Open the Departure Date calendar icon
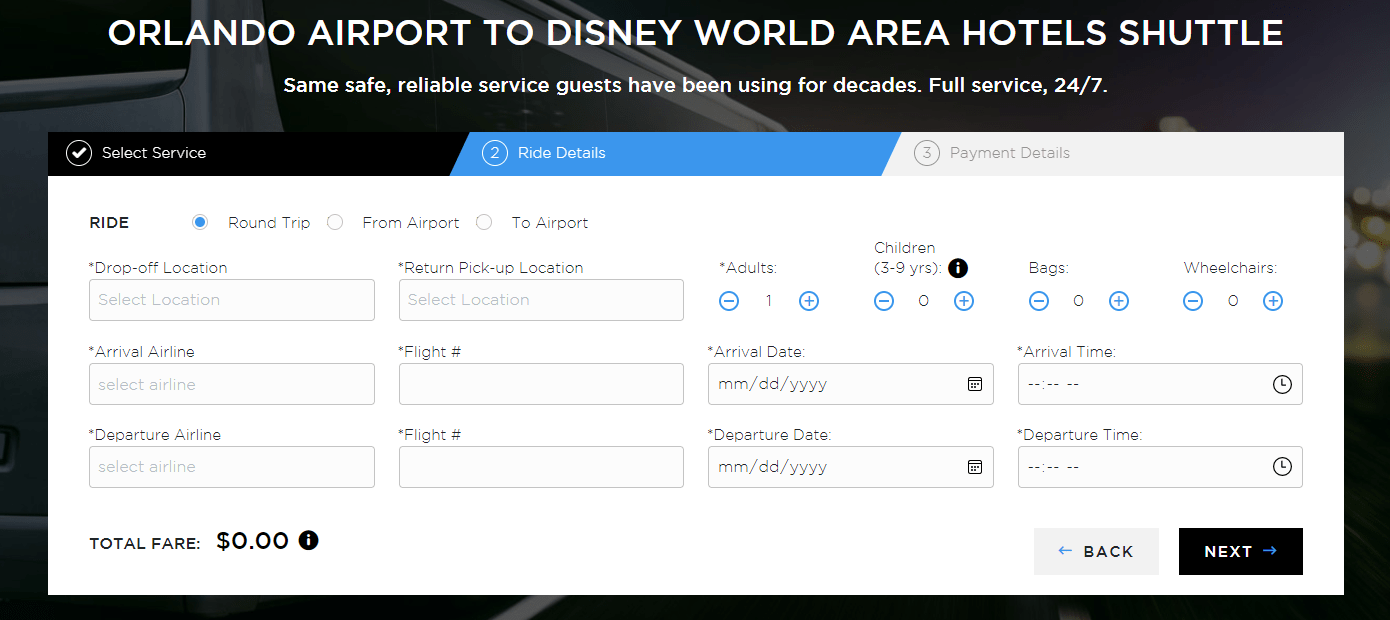1390x620 pixels. pyautogui.click(x=974, y=466)
